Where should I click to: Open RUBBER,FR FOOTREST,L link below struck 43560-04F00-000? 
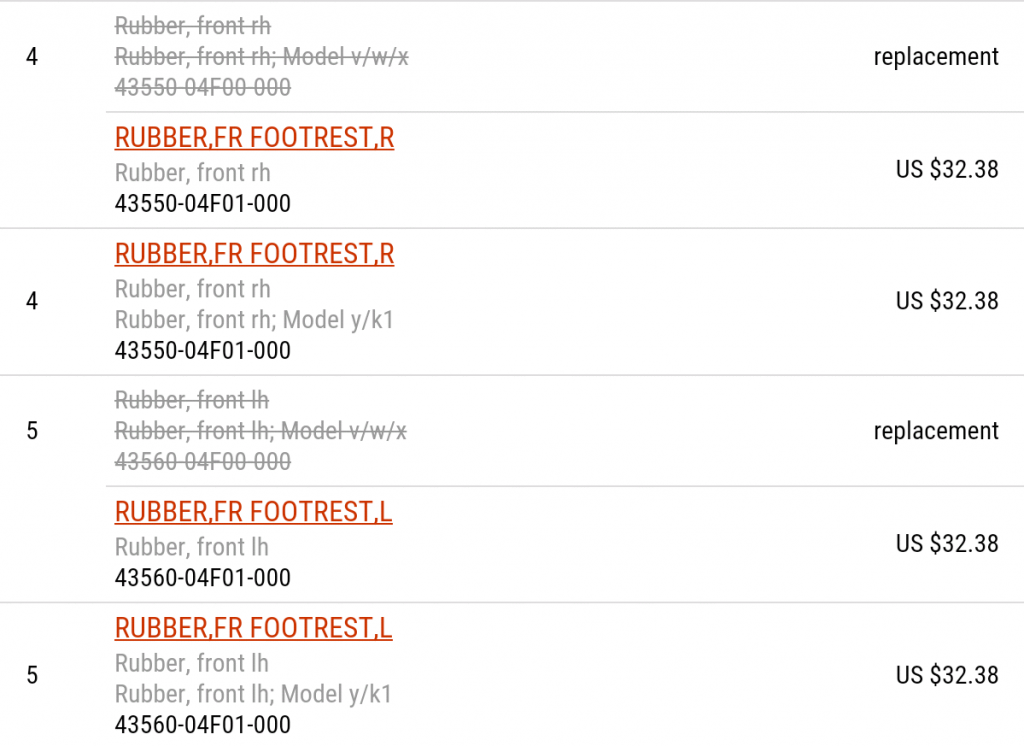tap(253, 513)
